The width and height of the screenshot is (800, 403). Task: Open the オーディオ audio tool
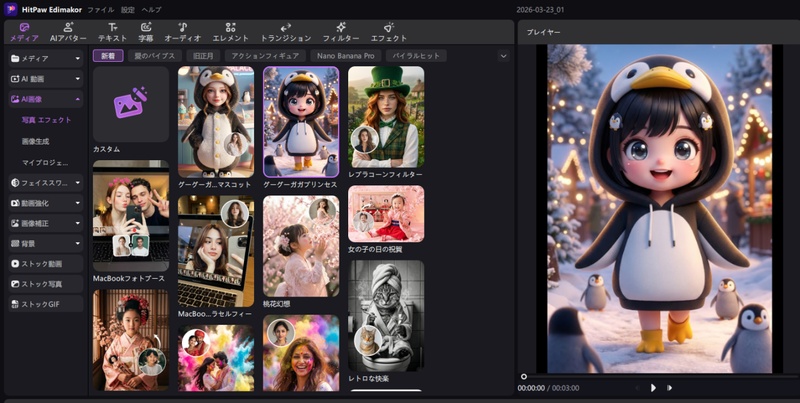pos(182,32)
